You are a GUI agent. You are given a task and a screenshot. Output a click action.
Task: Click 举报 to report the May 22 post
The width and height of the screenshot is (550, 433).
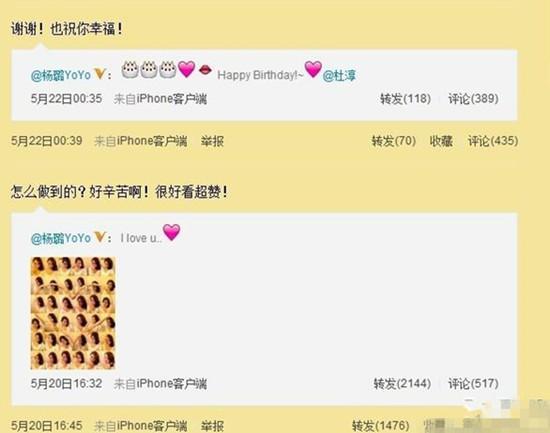[x=212, y=141]
